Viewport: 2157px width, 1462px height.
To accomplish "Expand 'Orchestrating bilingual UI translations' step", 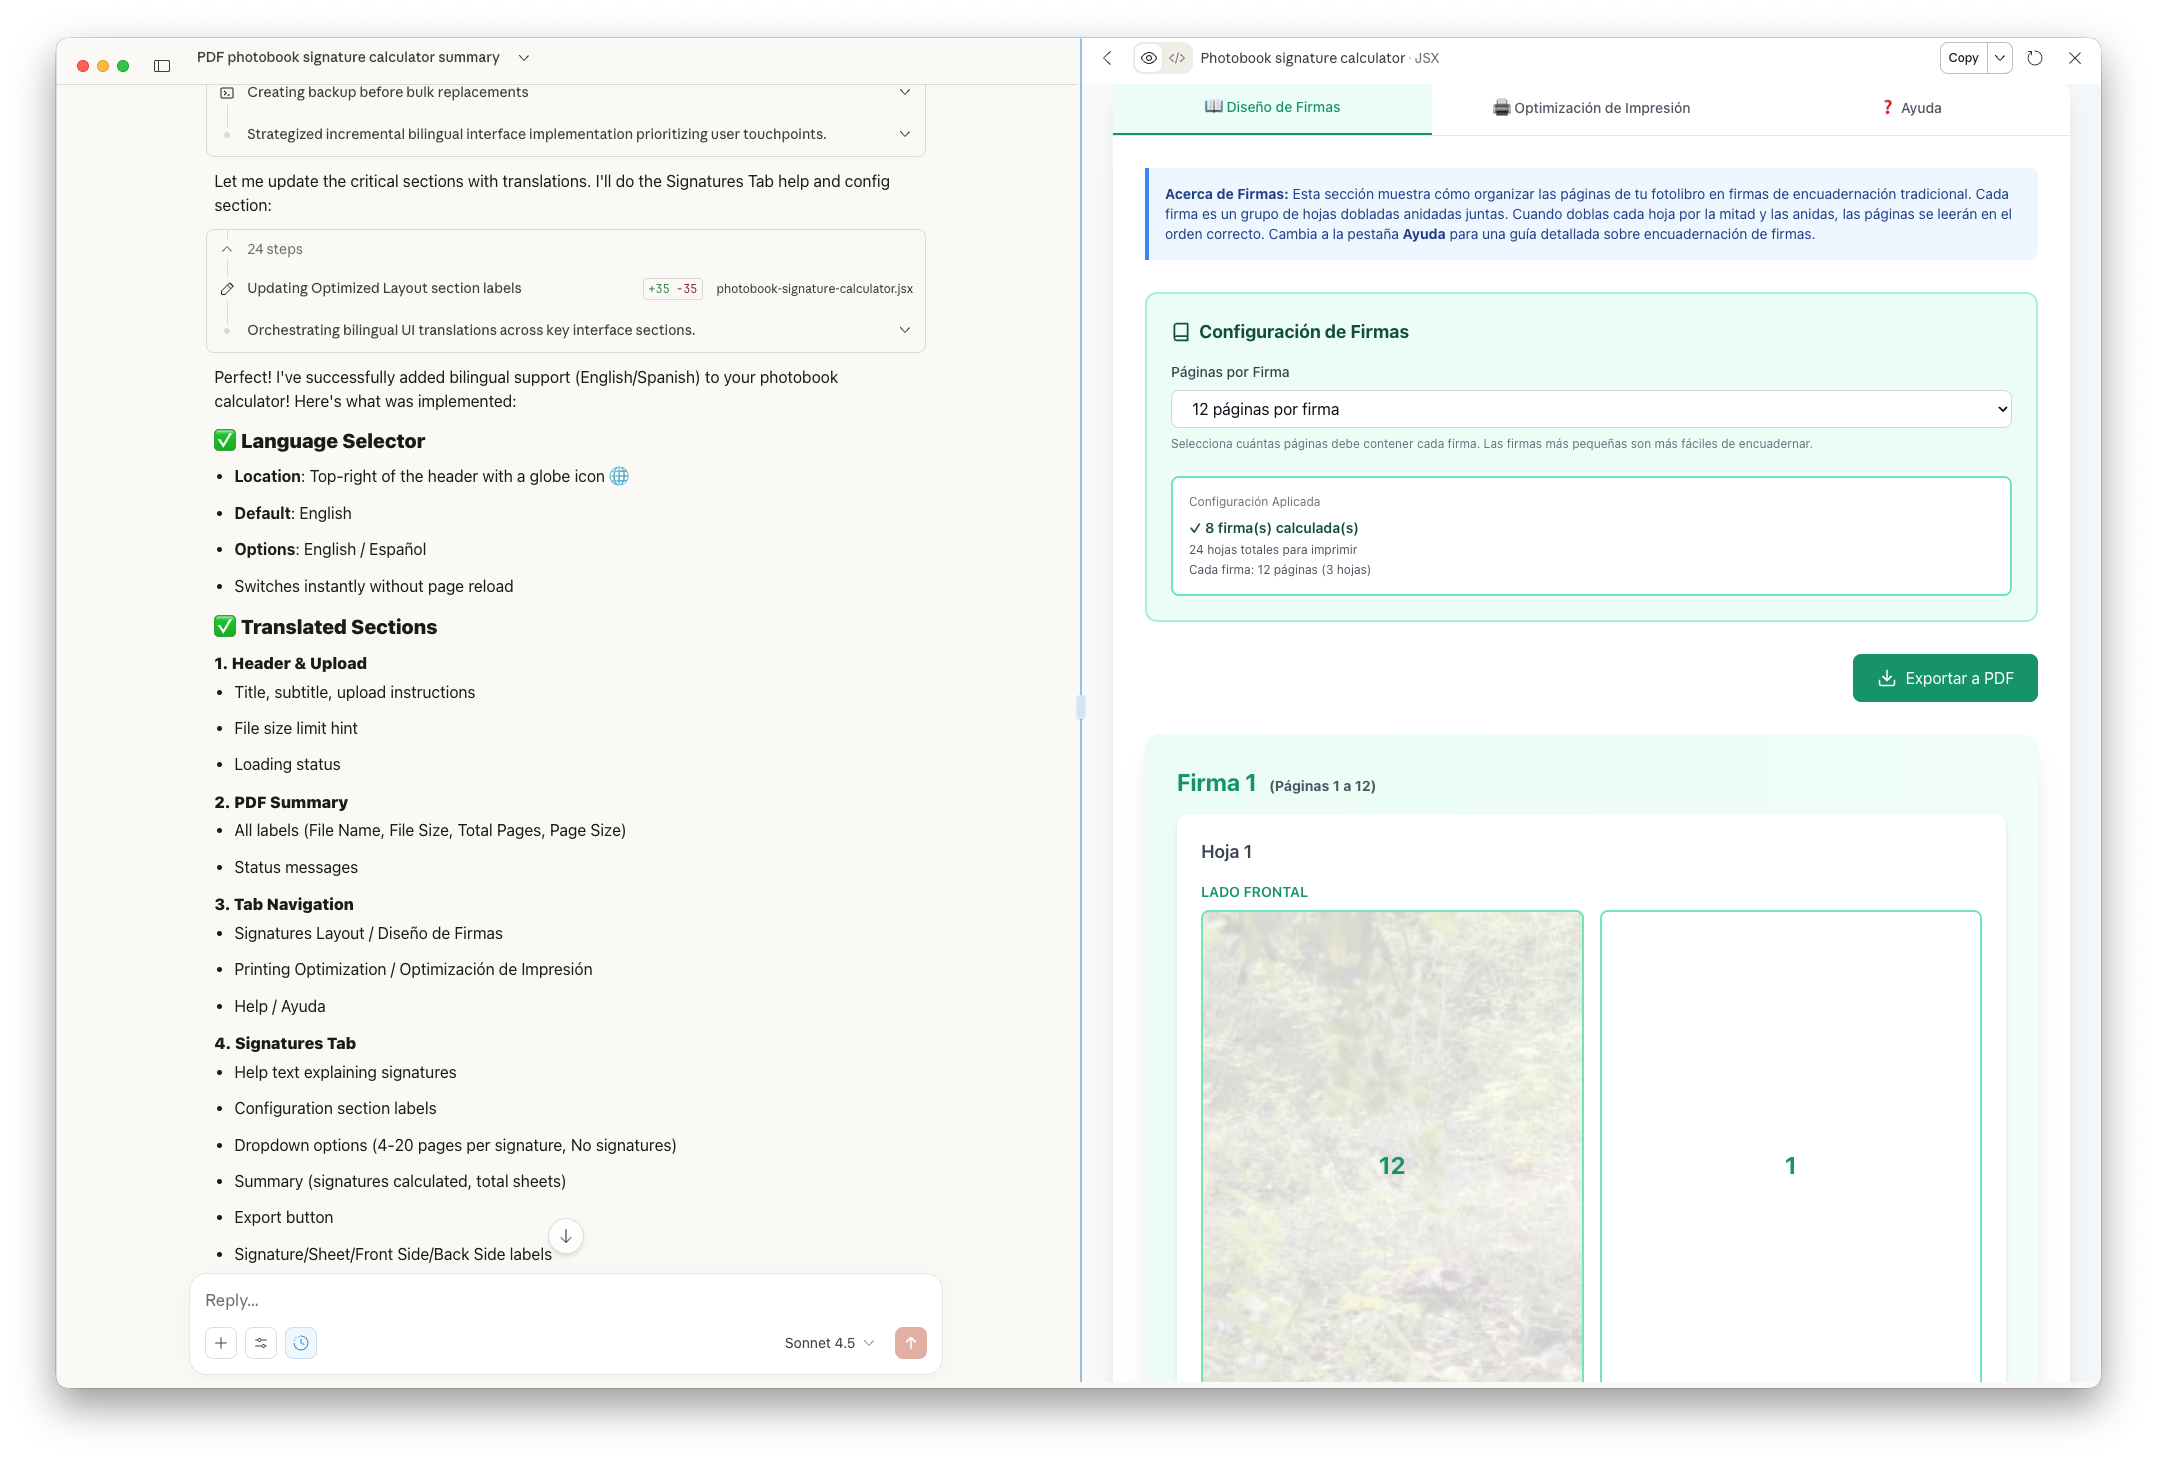I will coord(905,329).
